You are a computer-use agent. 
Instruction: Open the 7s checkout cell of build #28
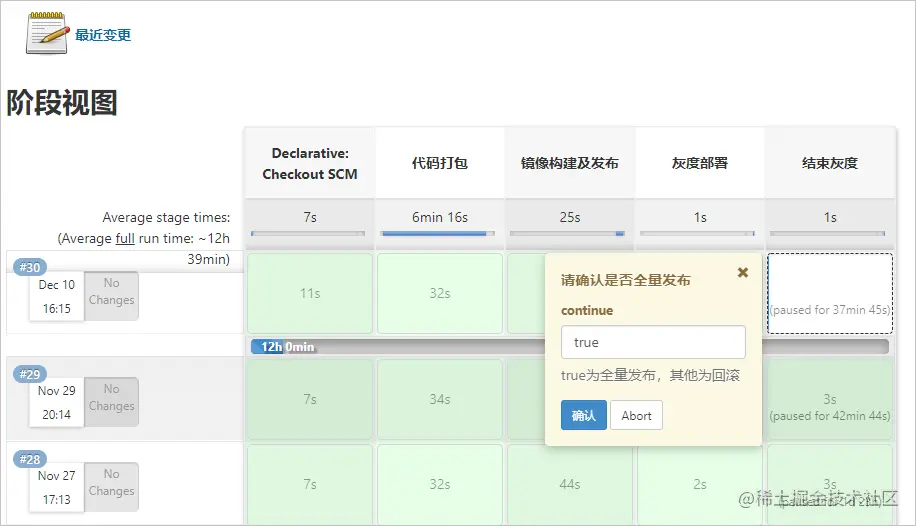[310, 485]
